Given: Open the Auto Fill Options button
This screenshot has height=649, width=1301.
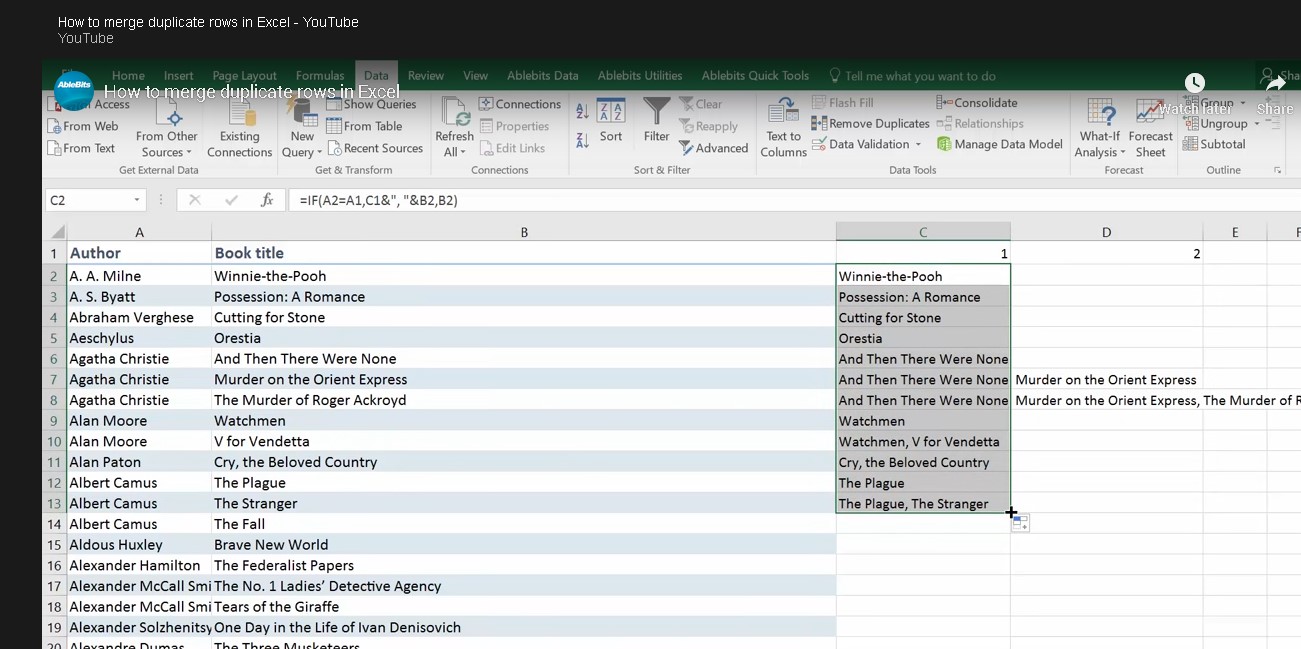Looking at the screenshot, I should tap(1021, 524).
